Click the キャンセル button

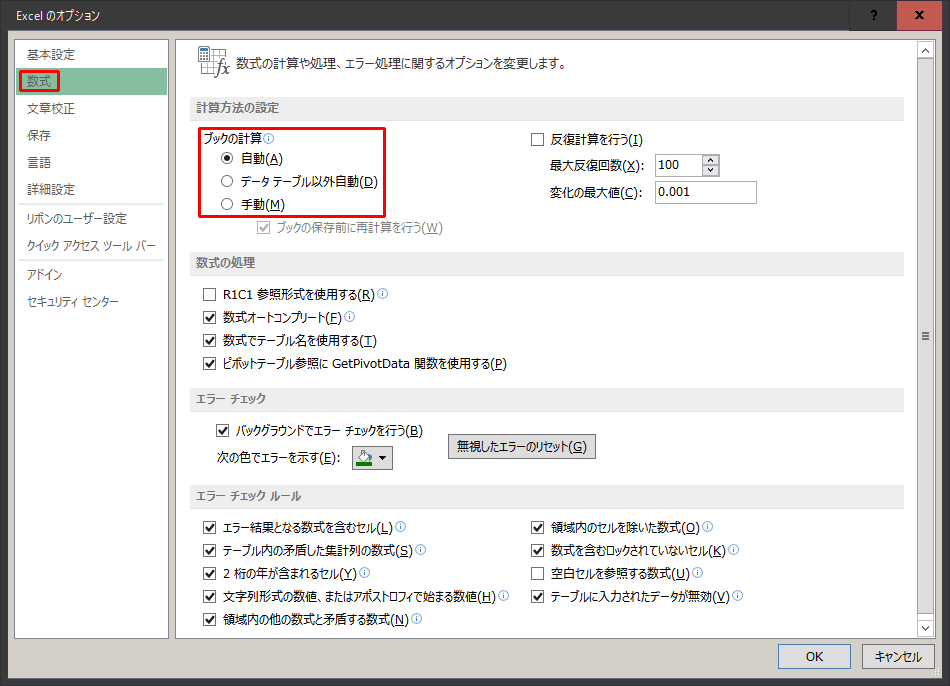pyautogui.click(x=898, y=656)
